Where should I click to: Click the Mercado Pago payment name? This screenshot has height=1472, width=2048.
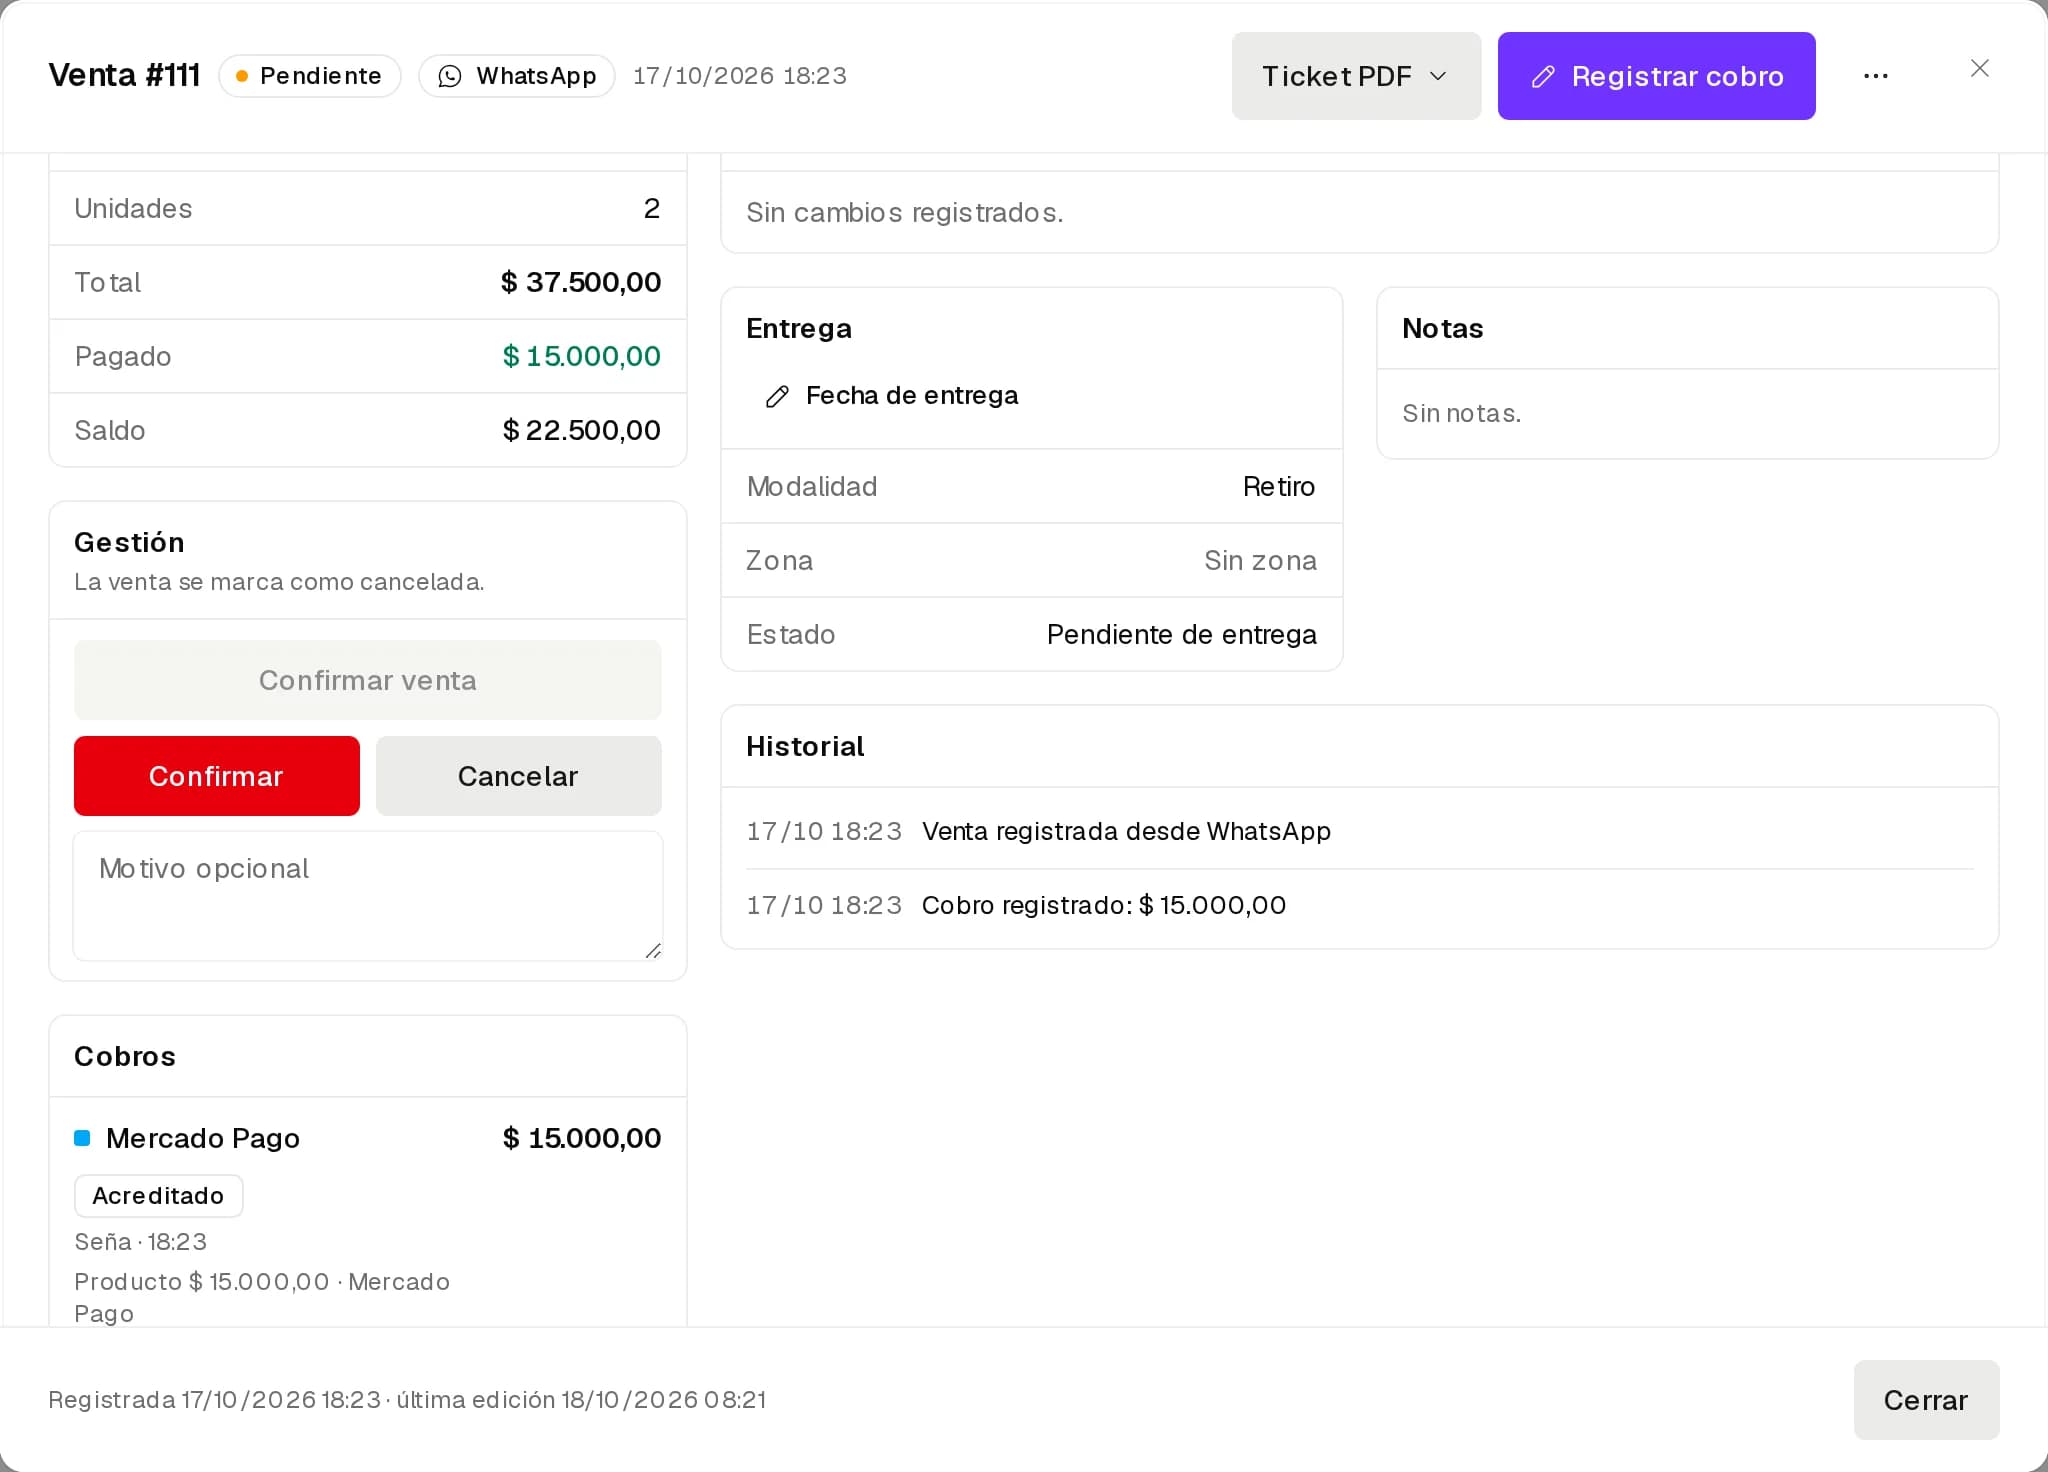tap(203, 1138)
